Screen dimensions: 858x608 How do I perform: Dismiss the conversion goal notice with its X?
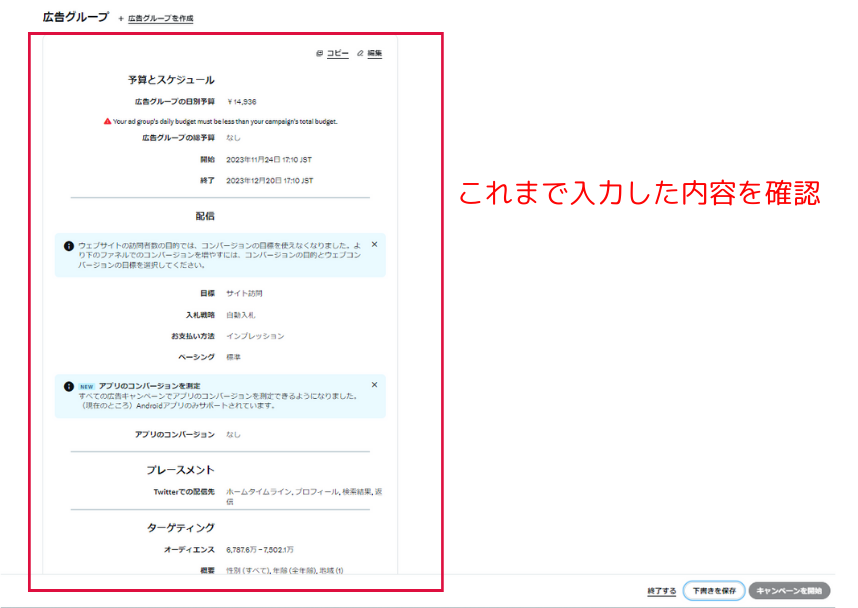click(375, 244)
